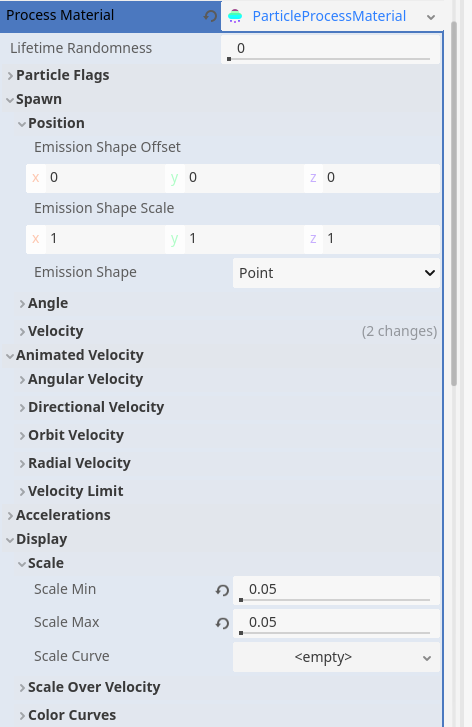472x727 pixels.
Task: Reset the Scale Min value with its revert icon
Action: point(222,590)
